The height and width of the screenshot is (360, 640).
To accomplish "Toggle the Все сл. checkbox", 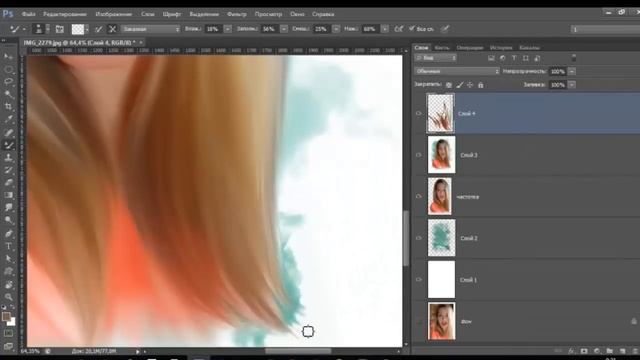I will 411,29.
